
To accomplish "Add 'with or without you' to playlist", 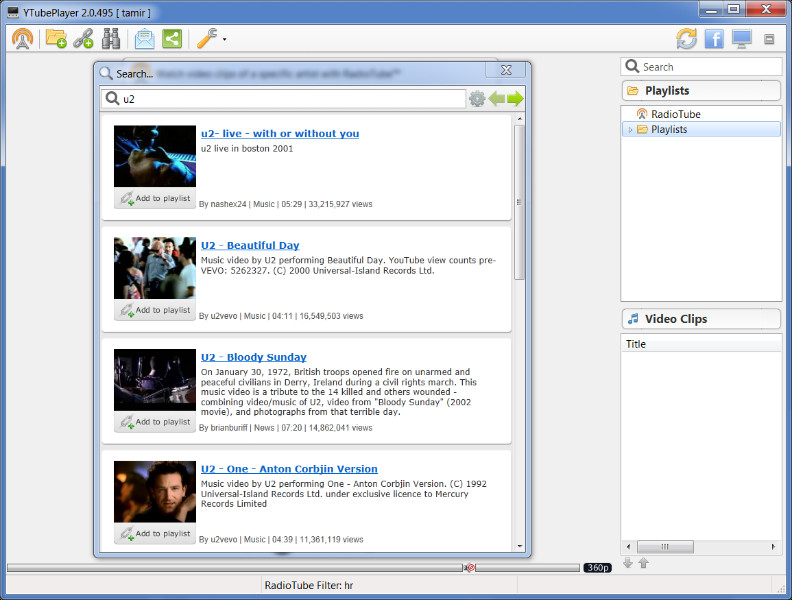I will click(155, 198).
